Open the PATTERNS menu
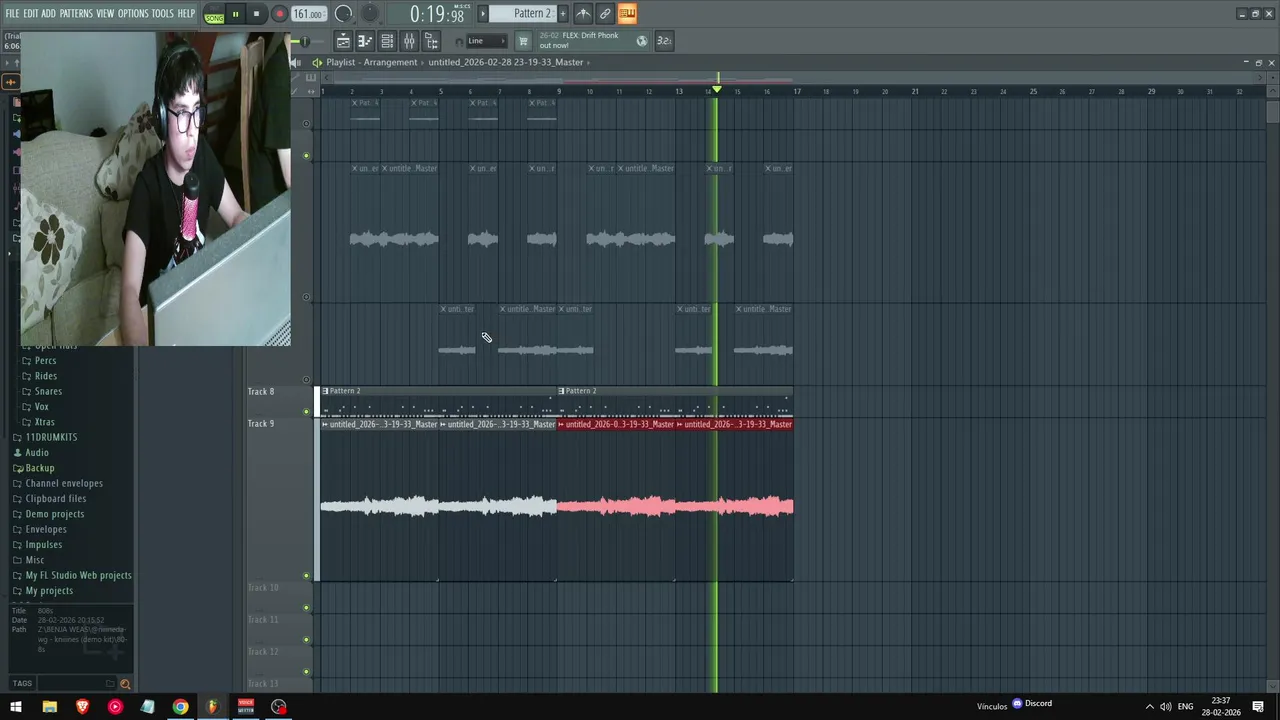 click(x=76, y=14)
